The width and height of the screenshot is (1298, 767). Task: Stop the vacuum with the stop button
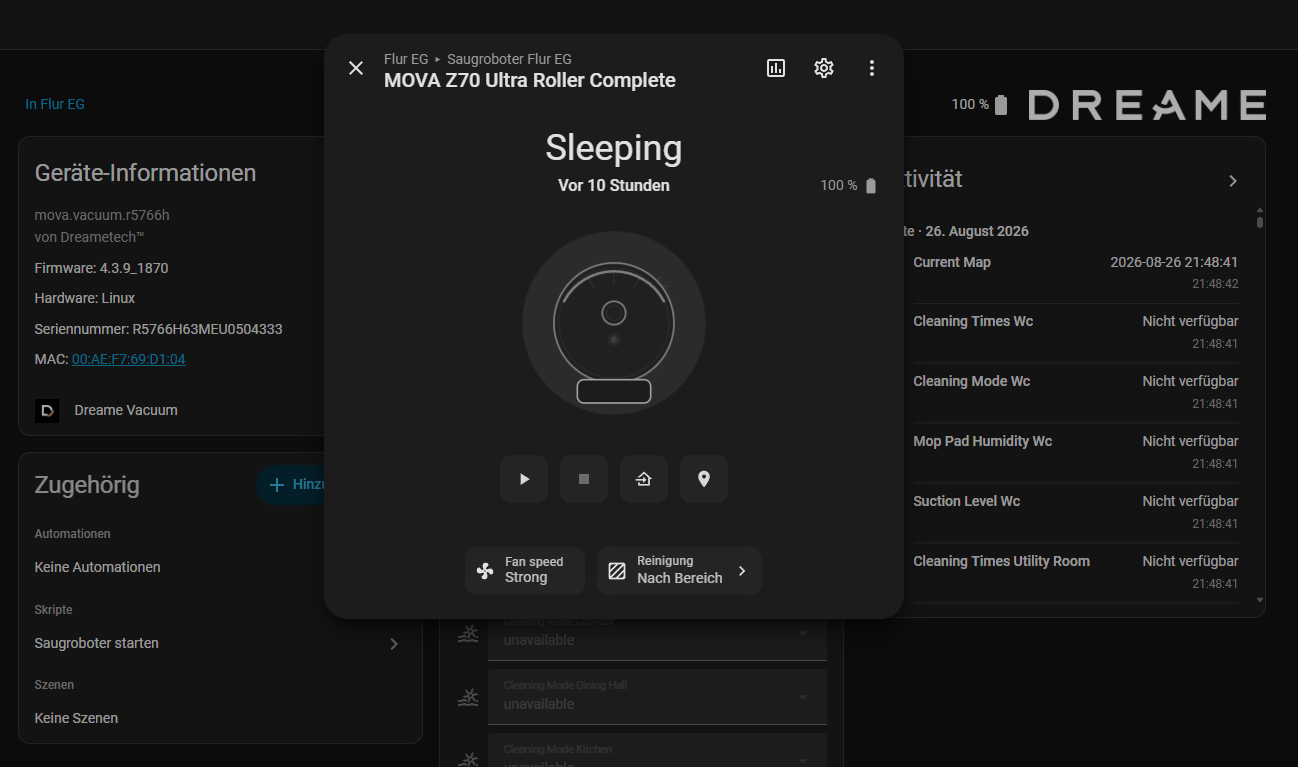point(584,479)
